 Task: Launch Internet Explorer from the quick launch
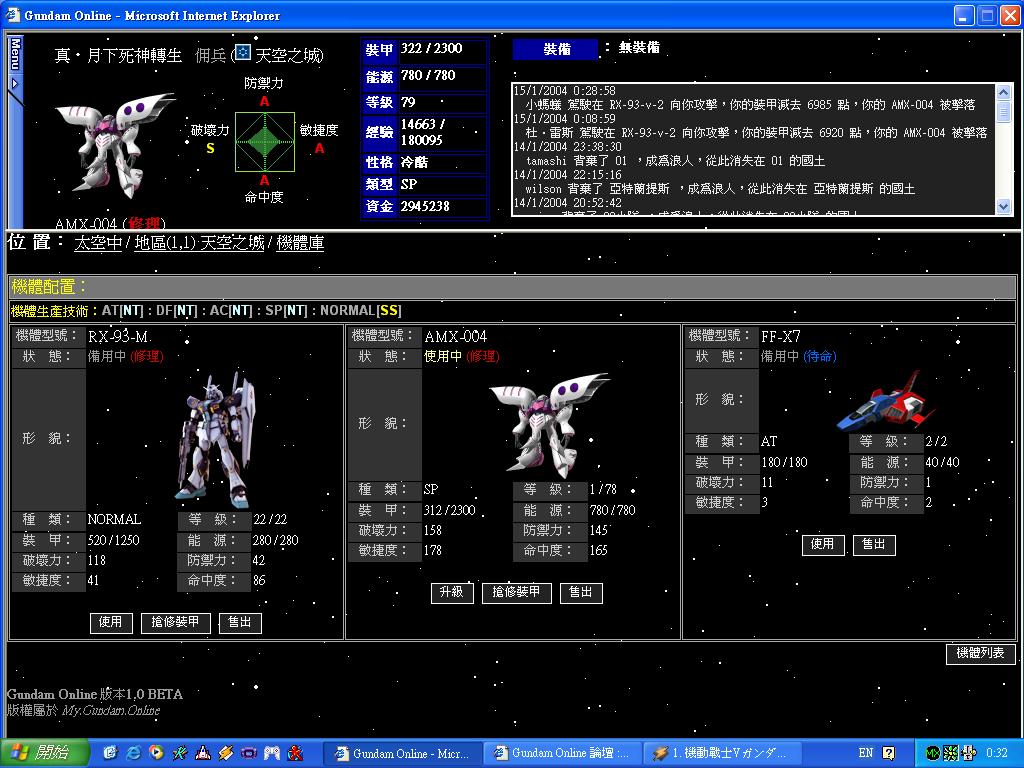point(133,752)
